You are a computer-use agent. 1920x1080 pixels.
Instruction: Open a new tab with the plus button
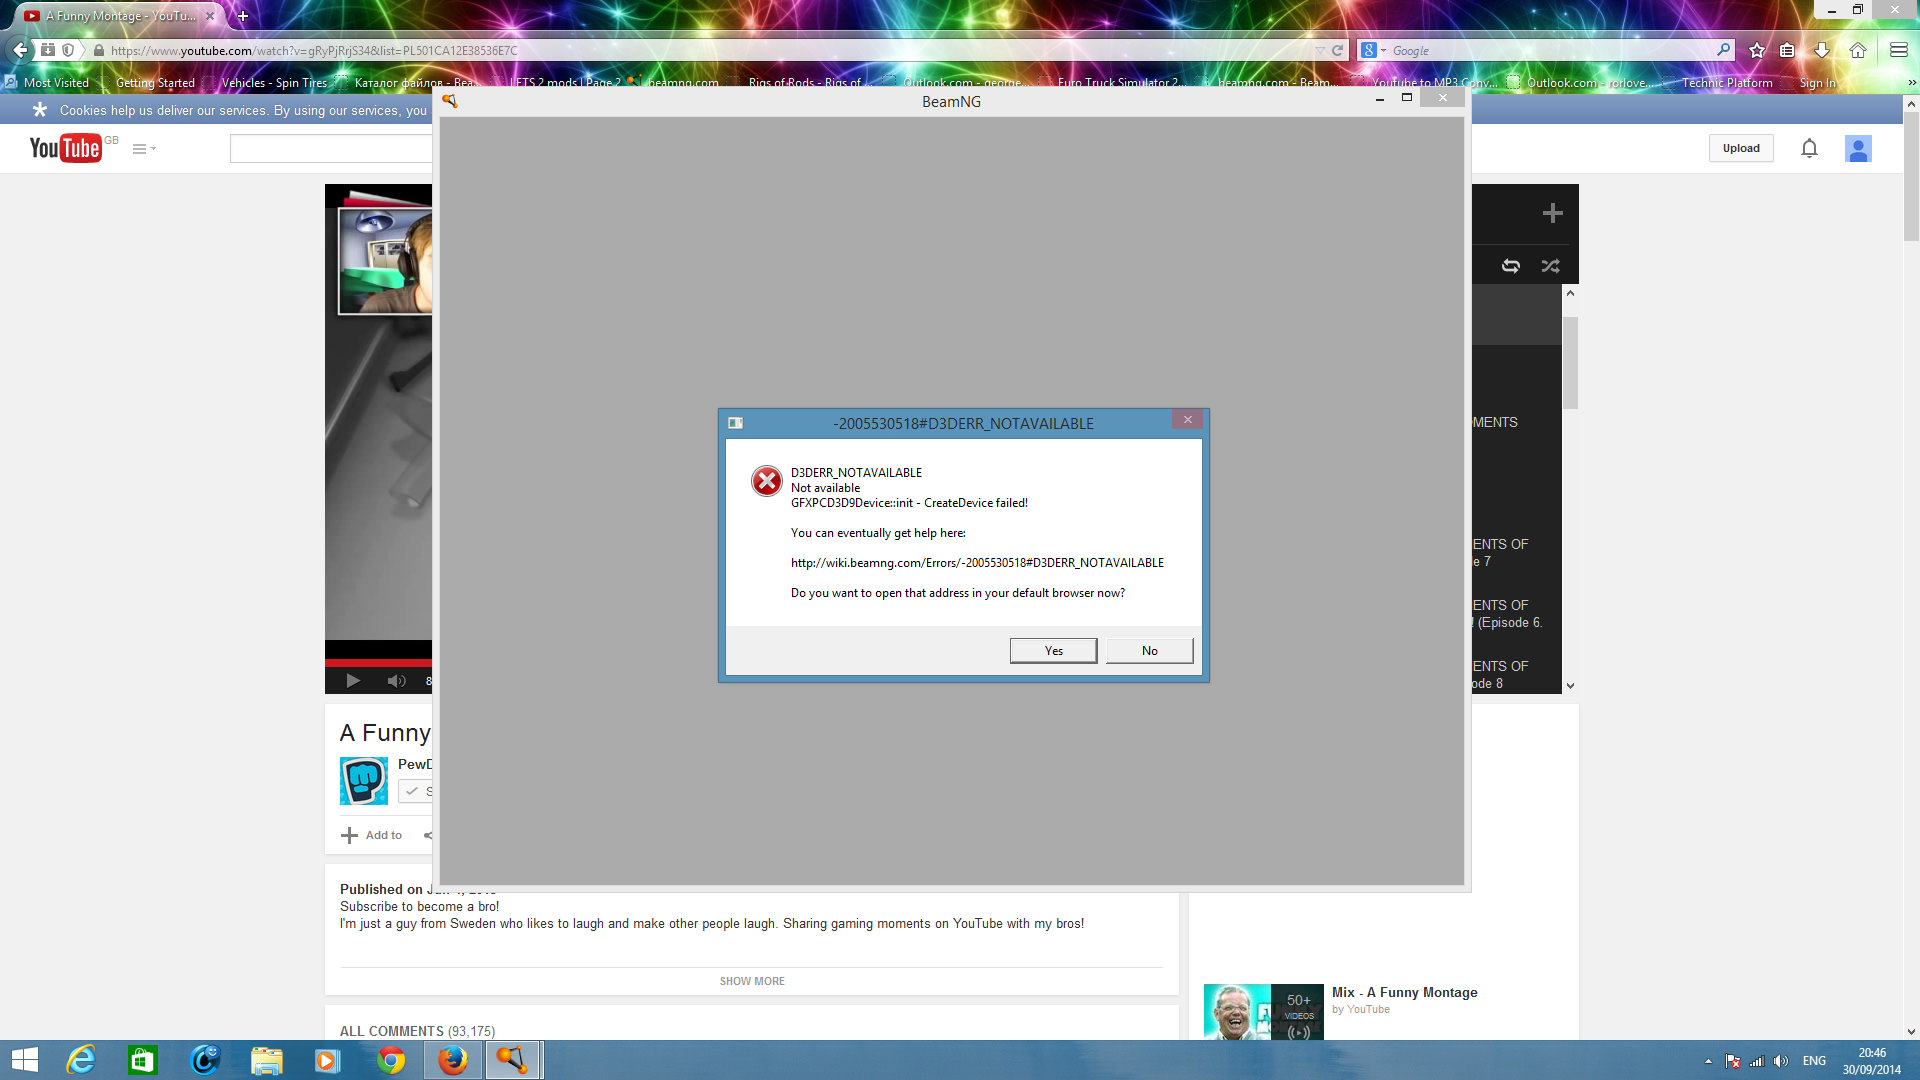click(x=242, y=16)
